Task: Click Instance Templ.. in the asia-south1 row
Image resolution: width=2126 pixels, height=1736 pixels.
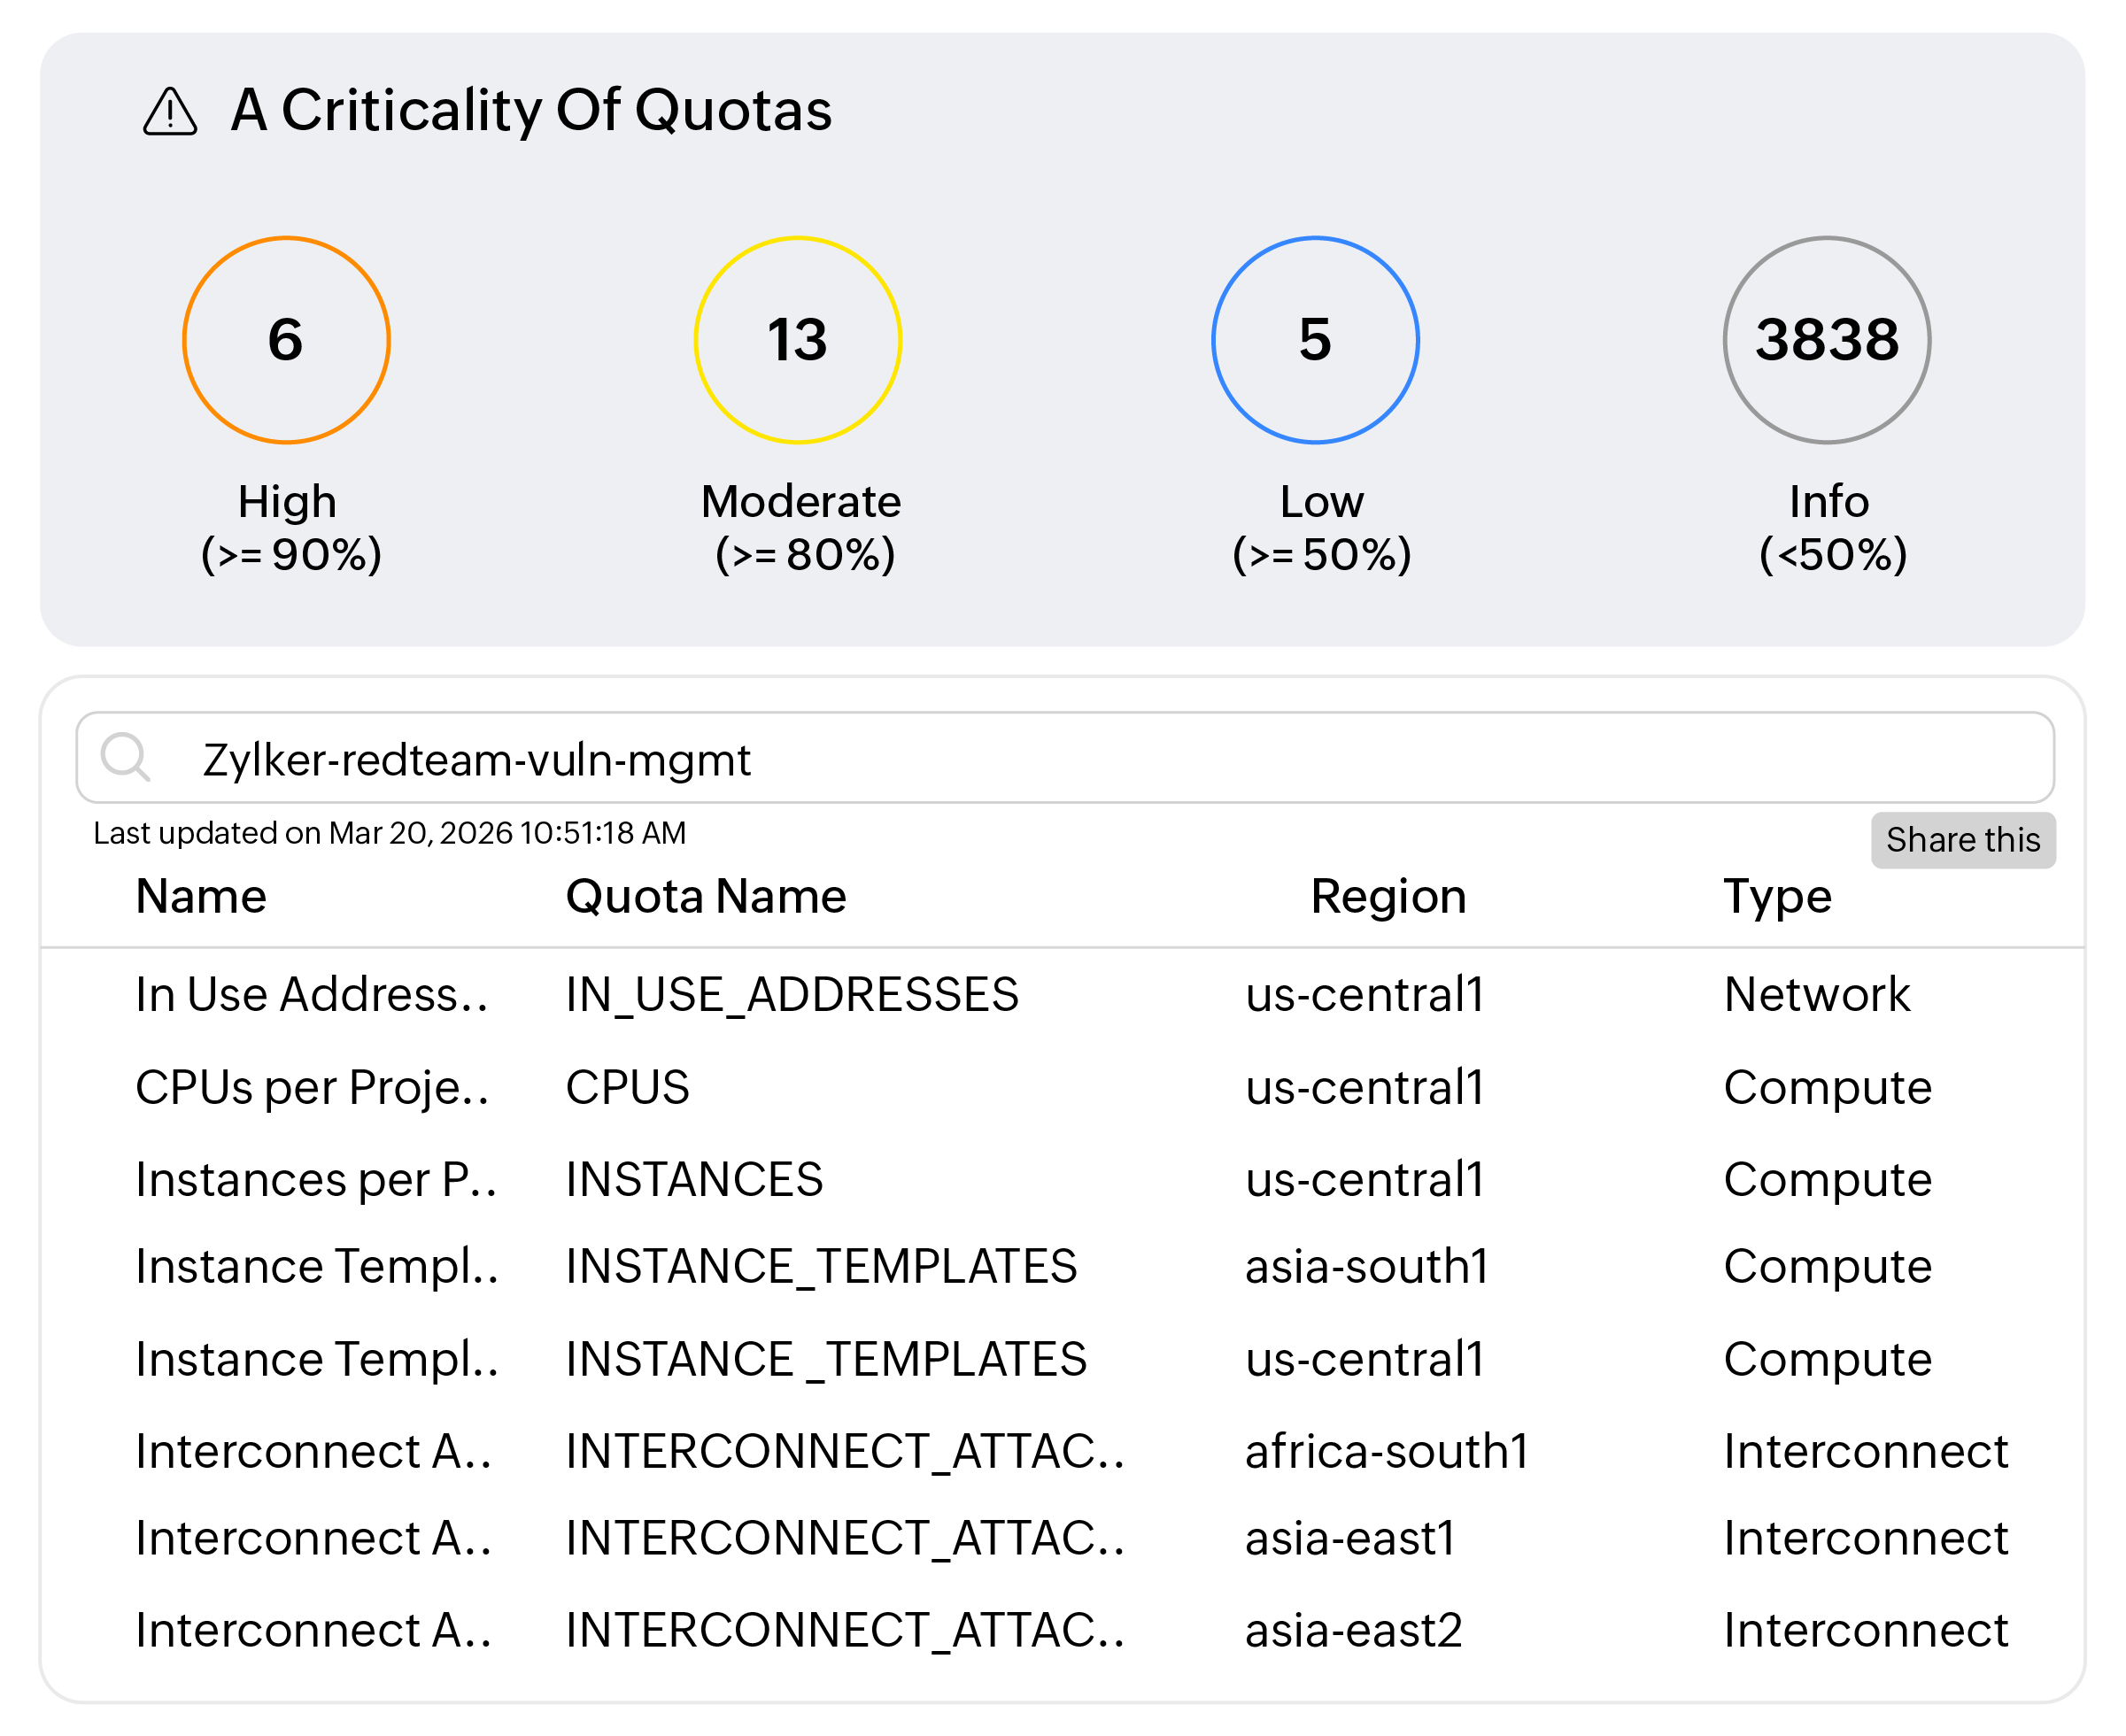Action: tap(317, 1267)
